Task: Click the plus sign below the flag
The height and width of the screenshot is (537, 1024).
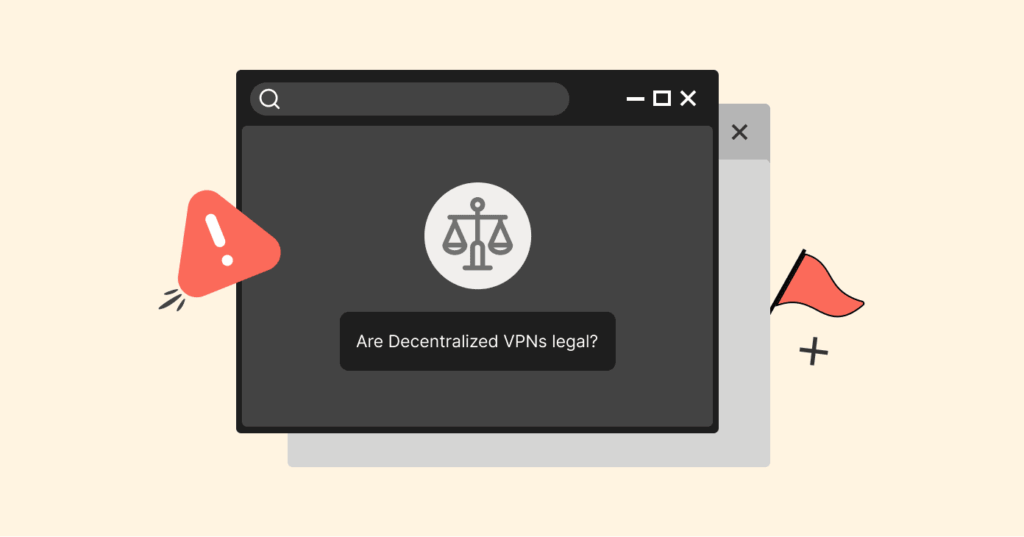Action: click(x=814, y=352)
